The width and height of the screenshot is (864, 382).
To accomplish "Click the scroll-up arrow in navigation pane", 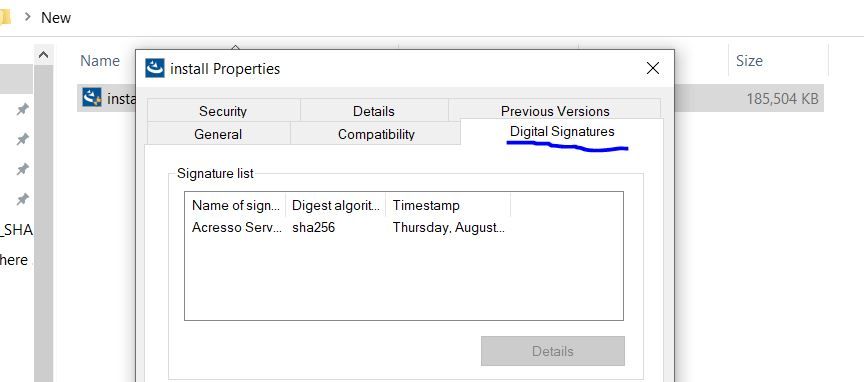I will (44, 55).
